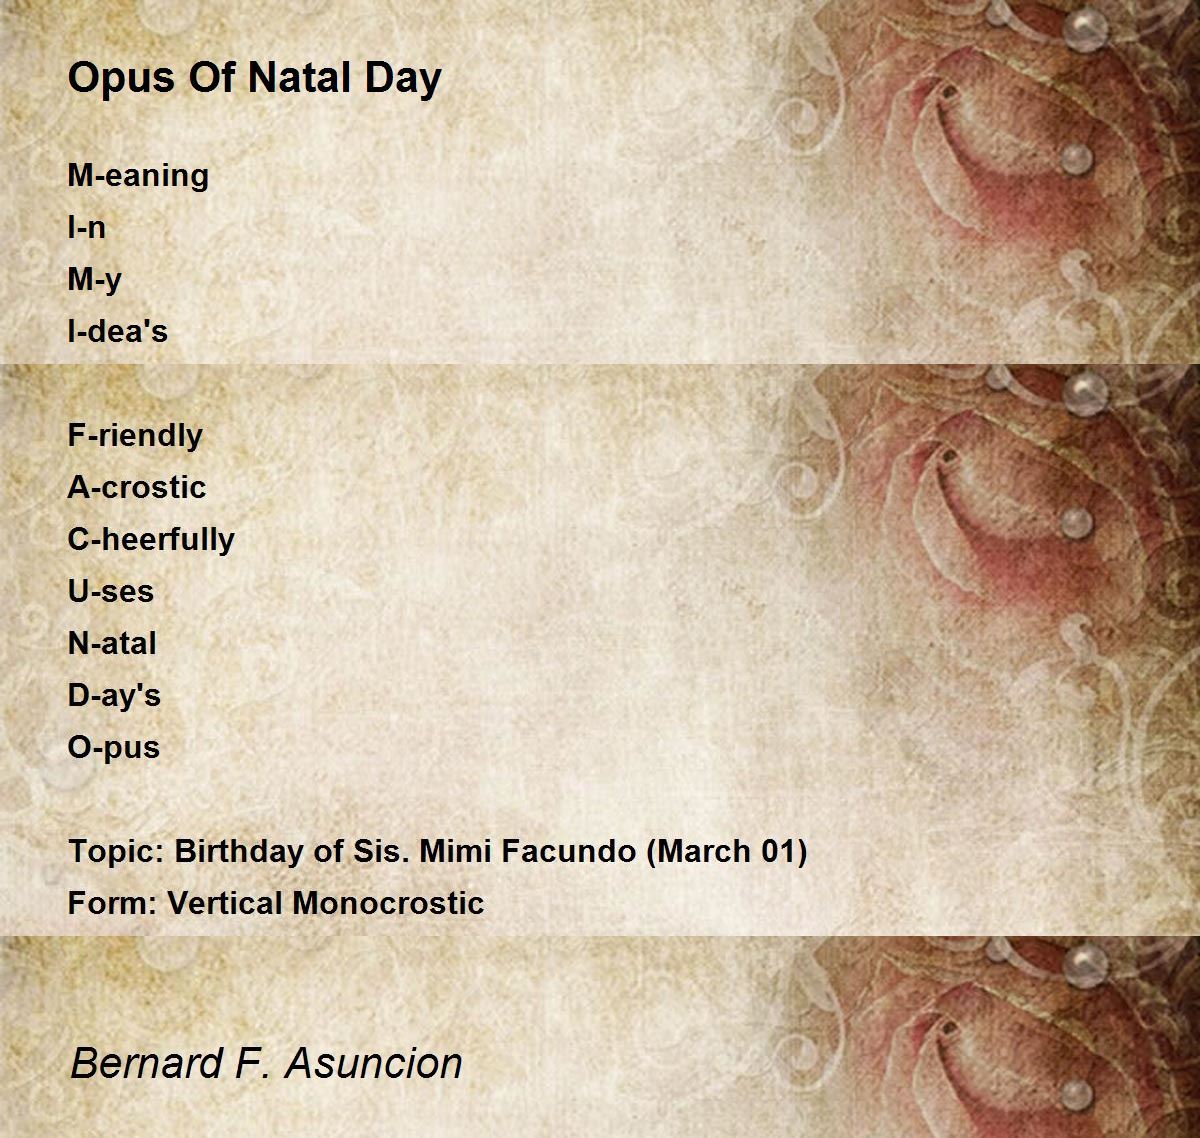Click the Topic line about Mimi Facundo's birthday
1200x1138 pixels.
(x=437, y=852)
